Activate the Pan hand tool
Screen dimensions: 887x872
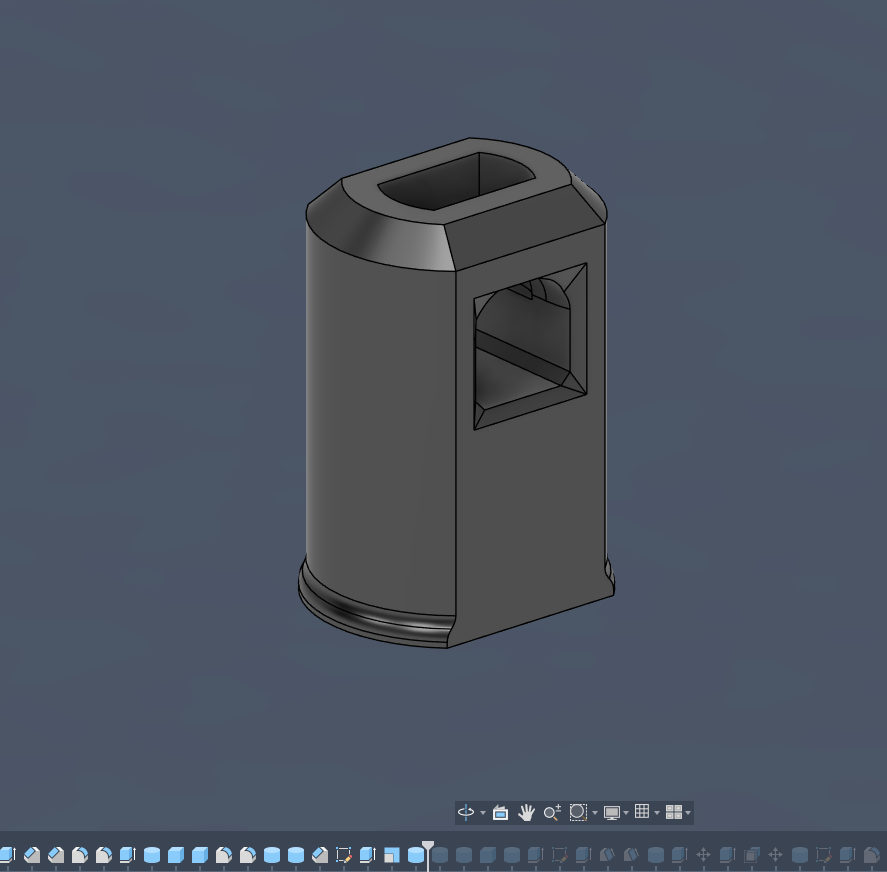click(526, 813)
